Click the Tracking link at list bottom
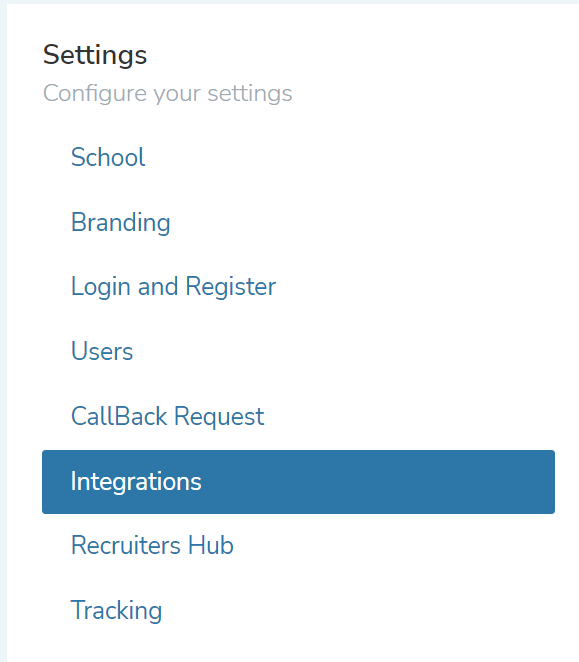The width and height of the screenshot is (579, 662). 298,610
